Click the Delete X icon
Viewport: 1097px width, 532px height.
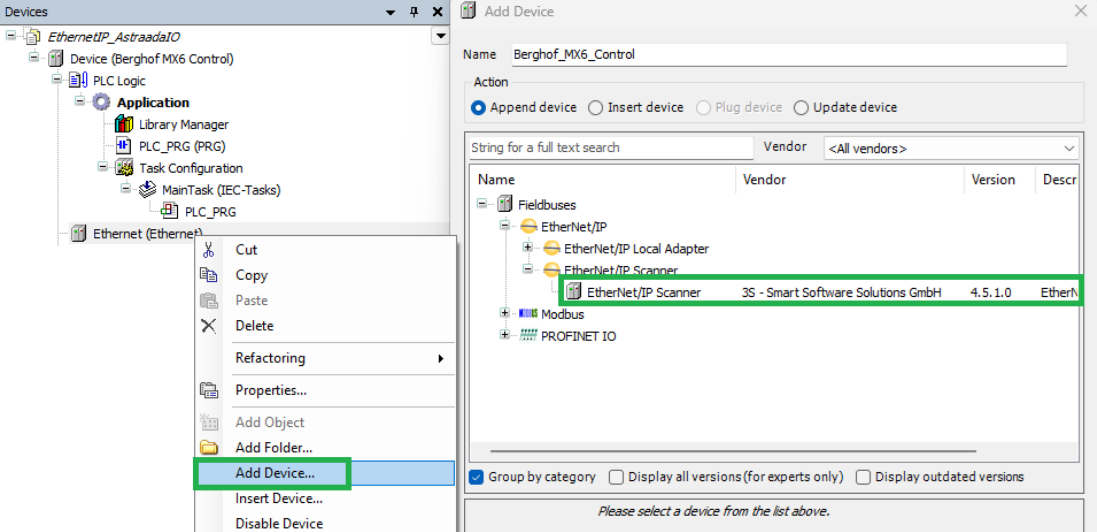point(208,326)
